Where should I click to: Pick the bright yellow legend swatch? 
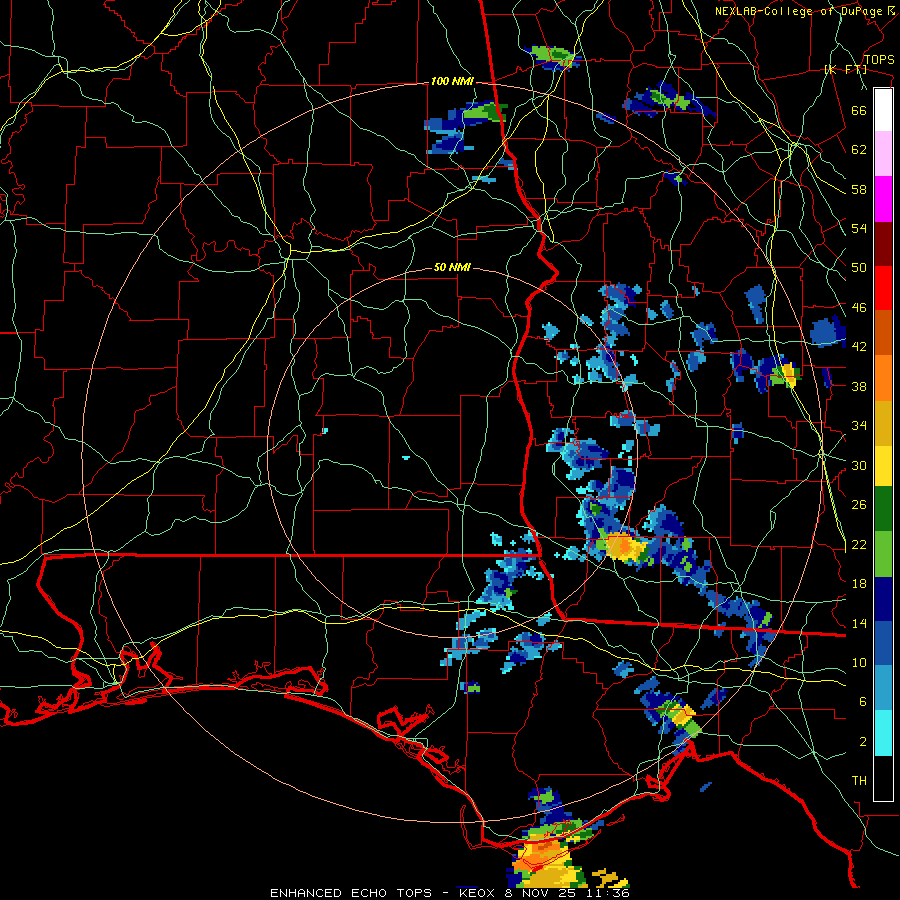(883, 465)
